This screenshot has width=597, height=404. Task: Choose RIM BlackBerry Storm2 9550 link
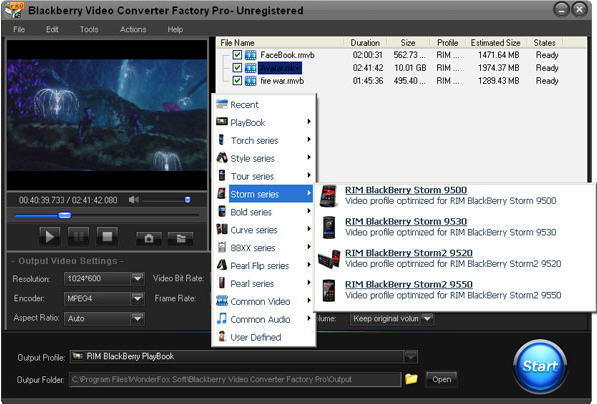(409, 285)
